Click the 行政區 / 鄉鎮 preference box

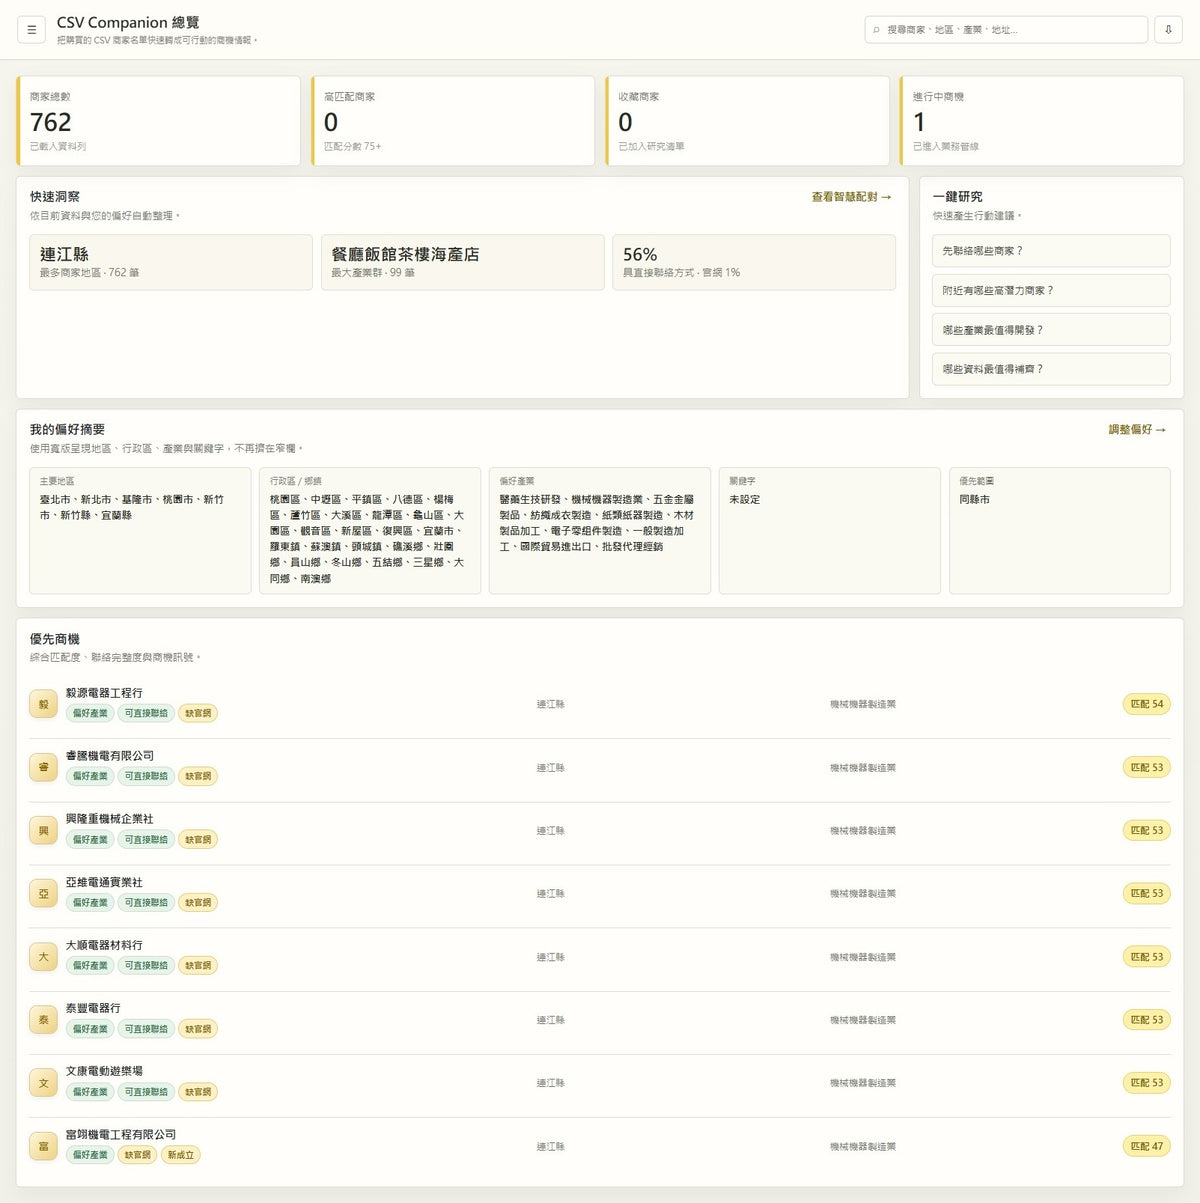pos(370,531)
